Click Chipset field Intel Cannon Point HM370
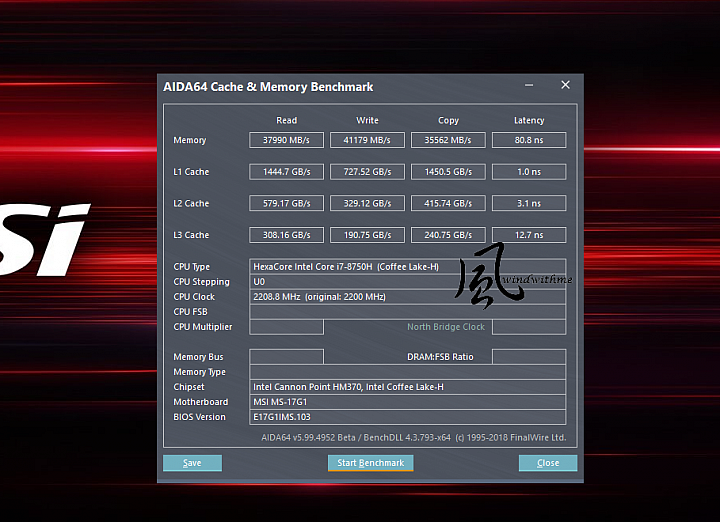720x522 pixels. pyautogui.click(x=408, y=387)
